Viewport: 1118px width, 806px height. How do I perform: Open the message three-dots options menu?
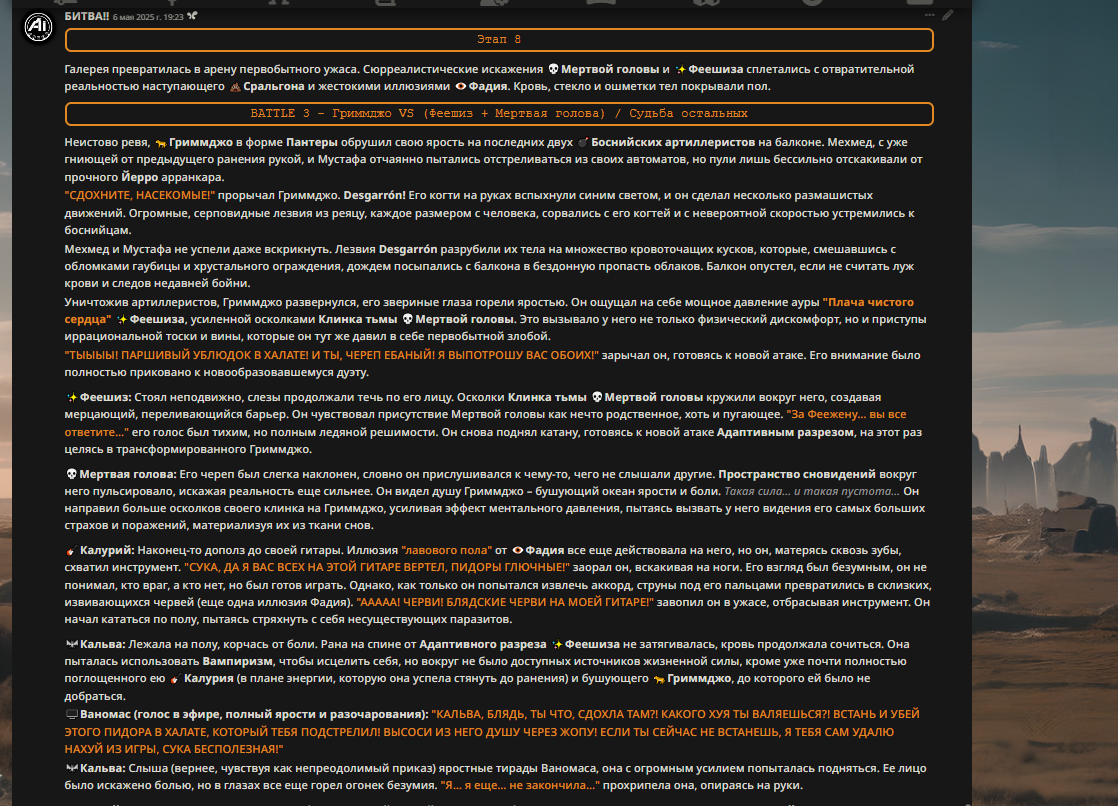click(x=929, y=15)
